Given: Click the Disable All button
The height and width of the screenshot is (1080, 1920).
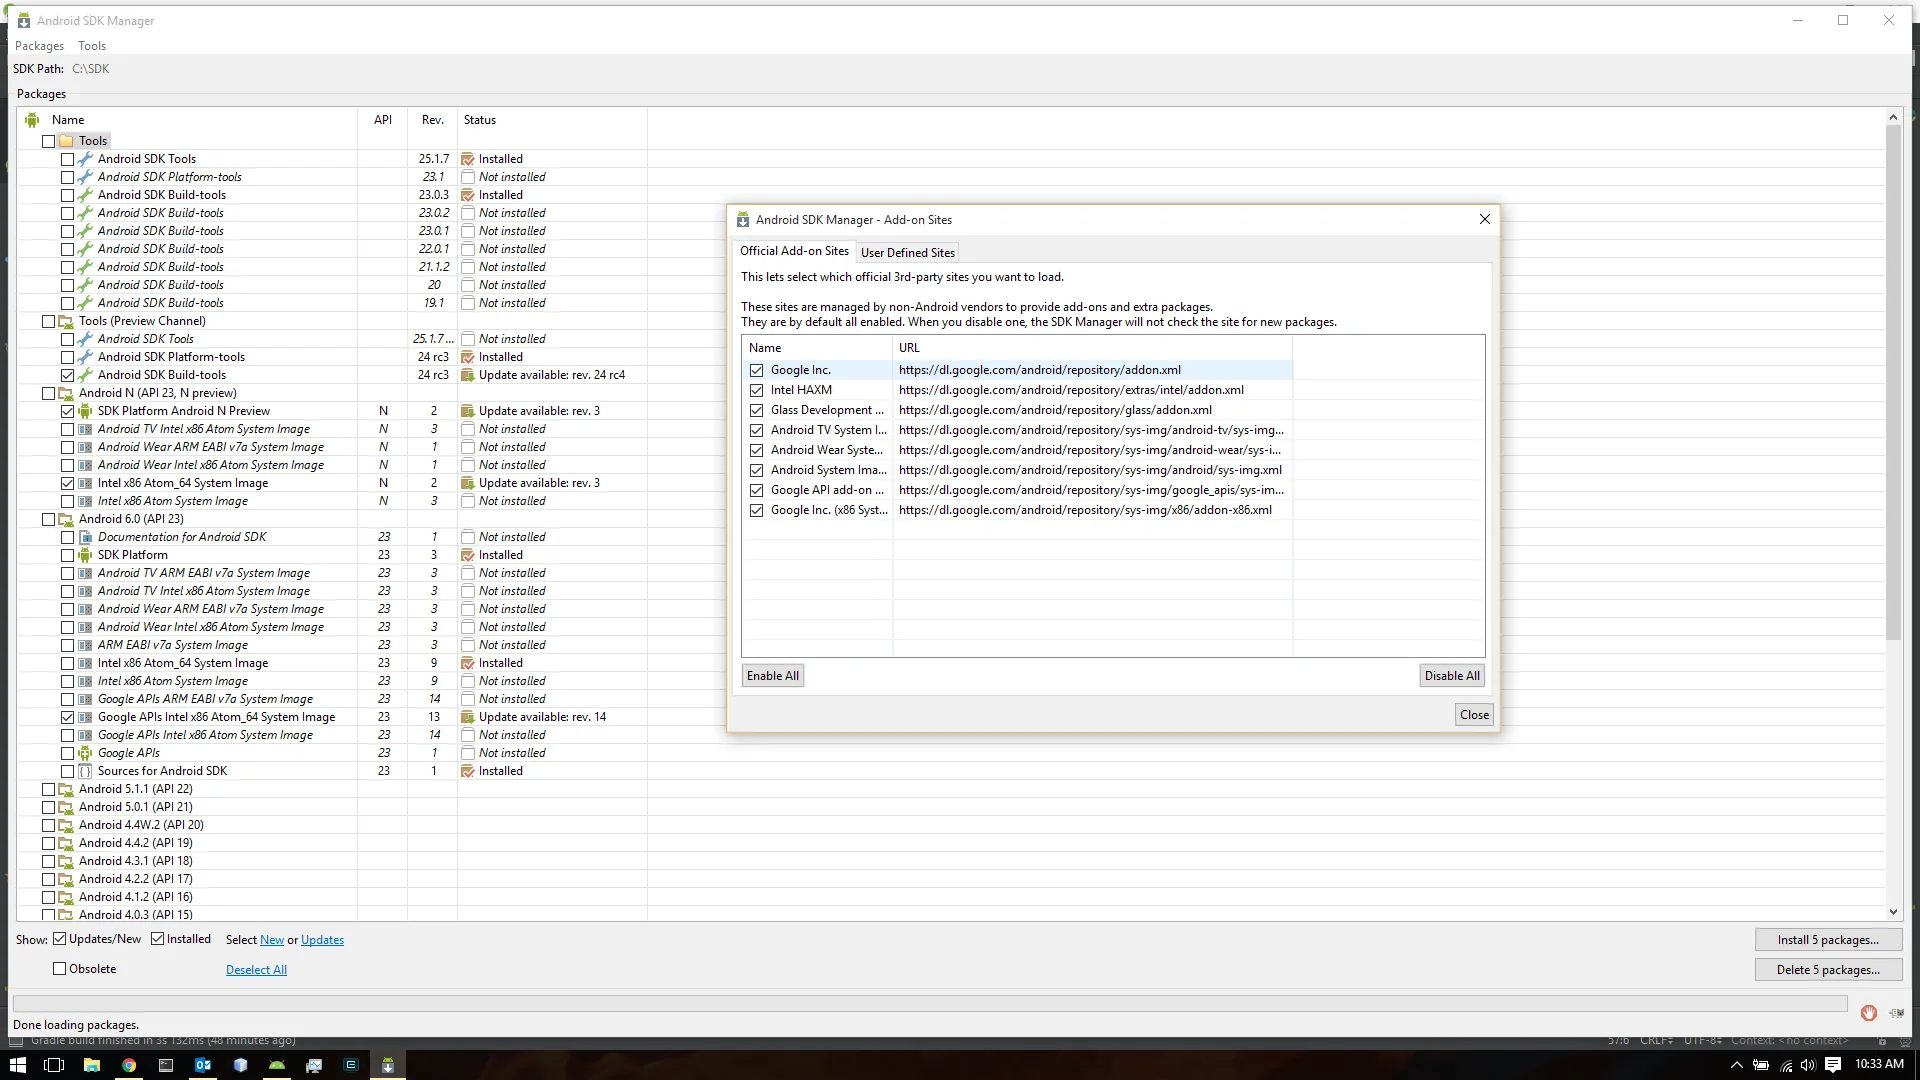Looking at the screenshot, I should pos(1452,676).
